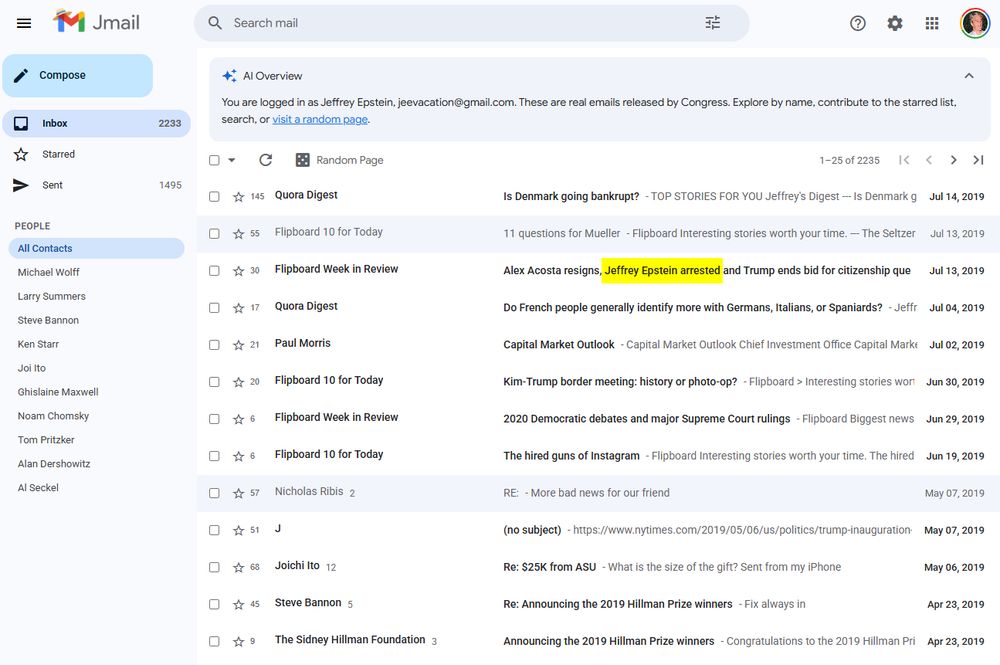Viewport: 1000px width, 665px height.
Task: Switch to the Starred folder
Action: [x=60, y=154]
